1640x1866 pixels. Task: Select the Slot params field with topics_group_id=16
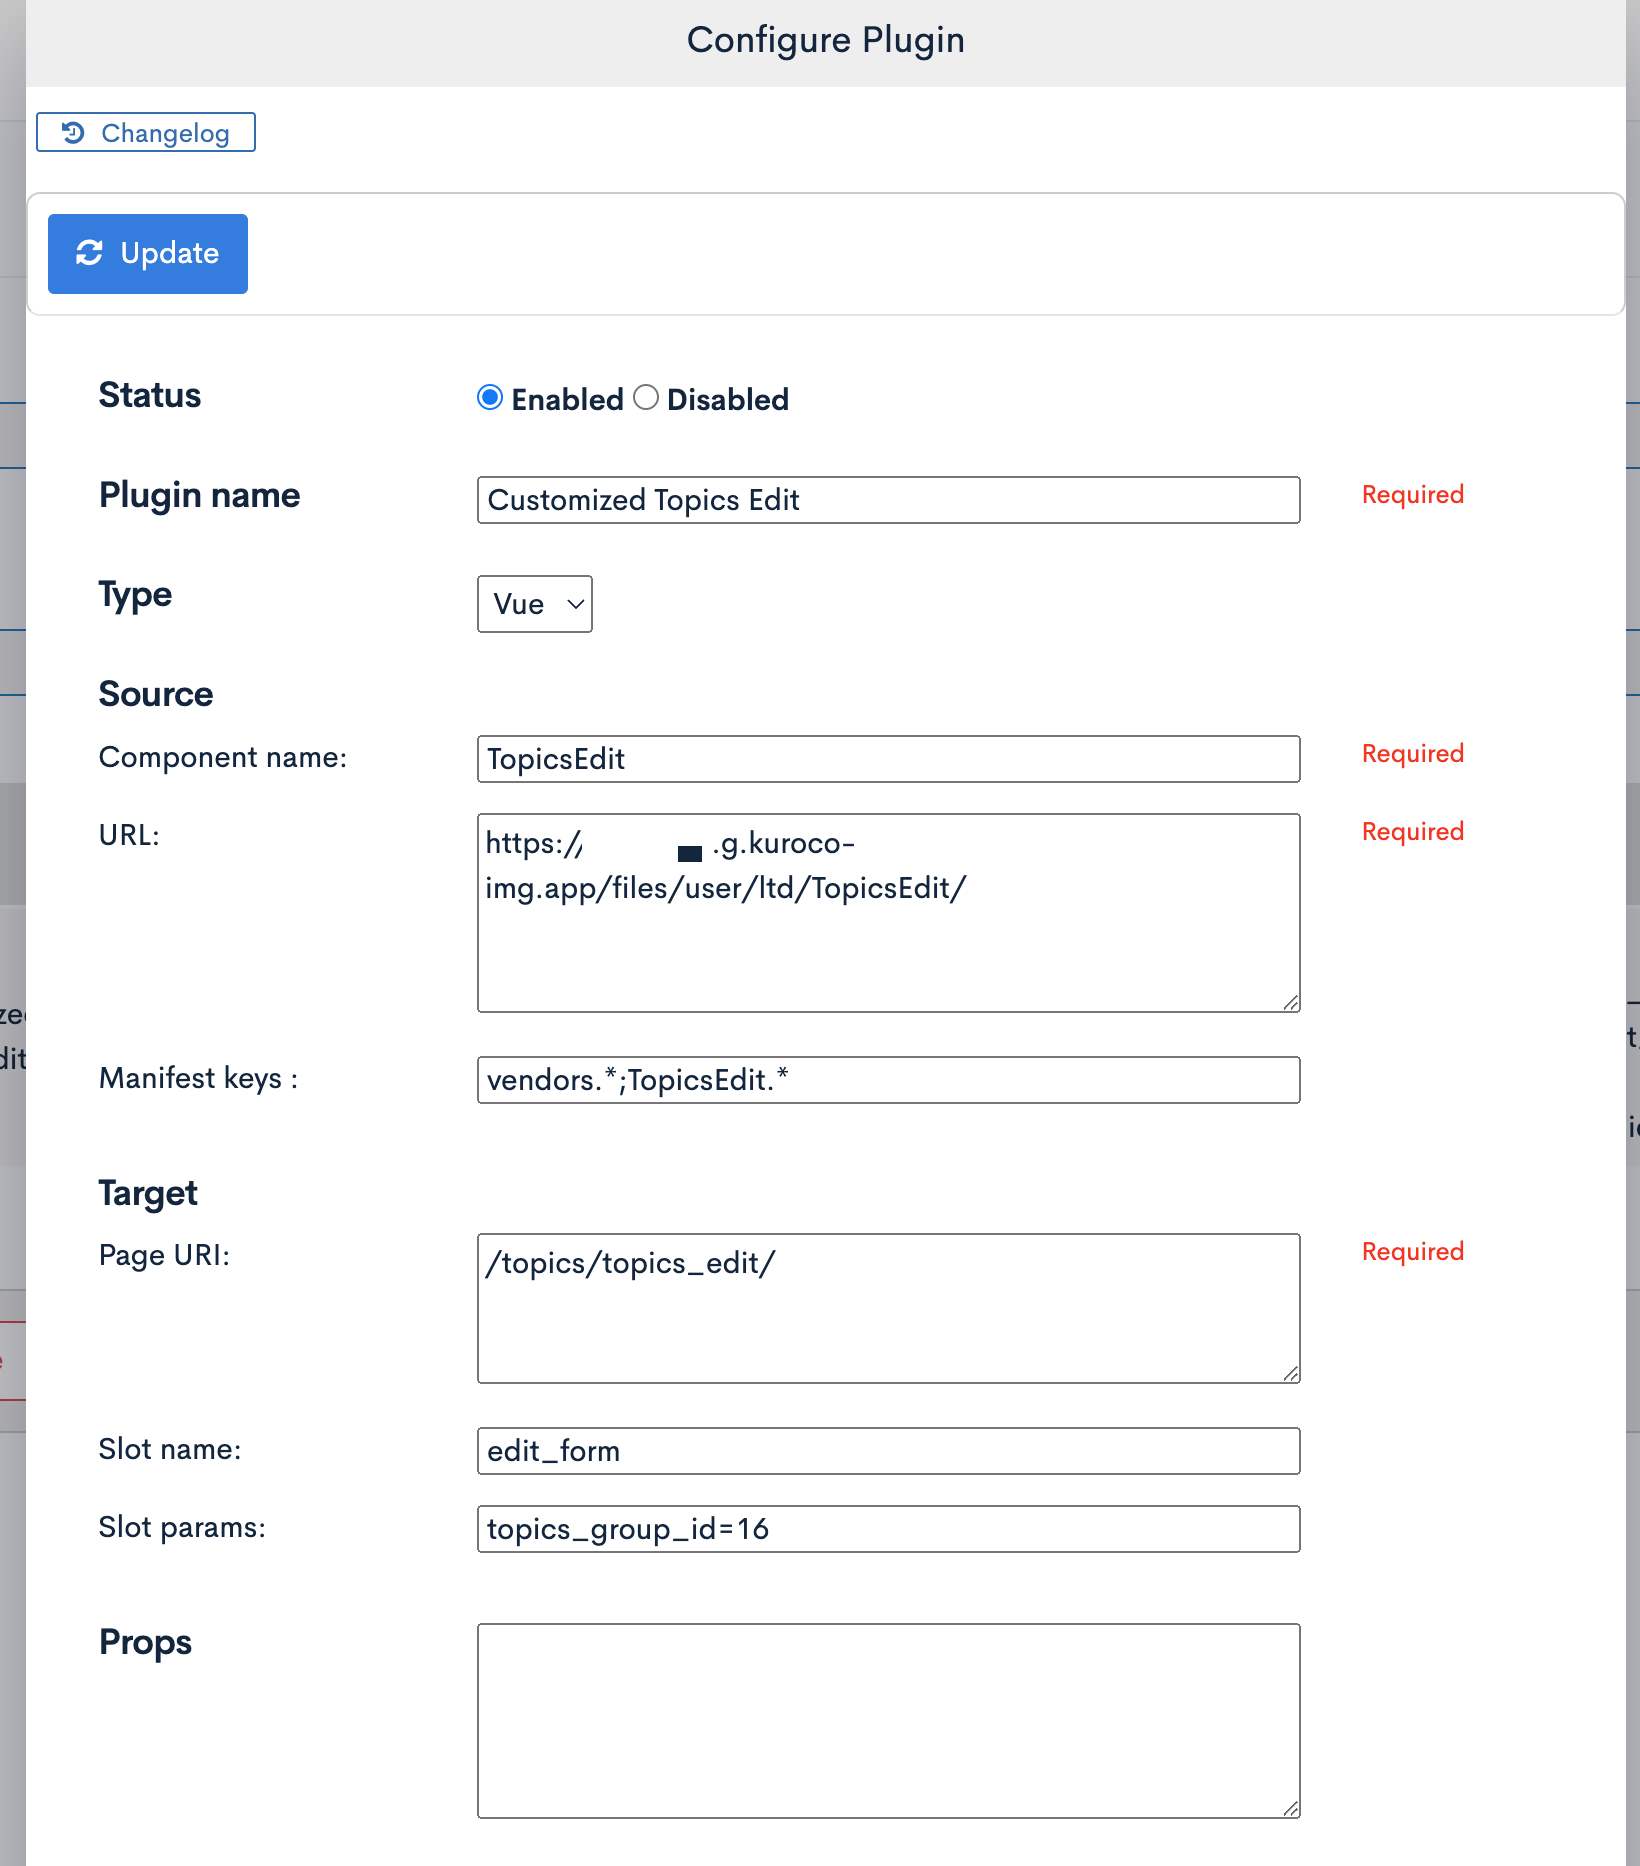pyautogui.click(x=888, y=1528)
